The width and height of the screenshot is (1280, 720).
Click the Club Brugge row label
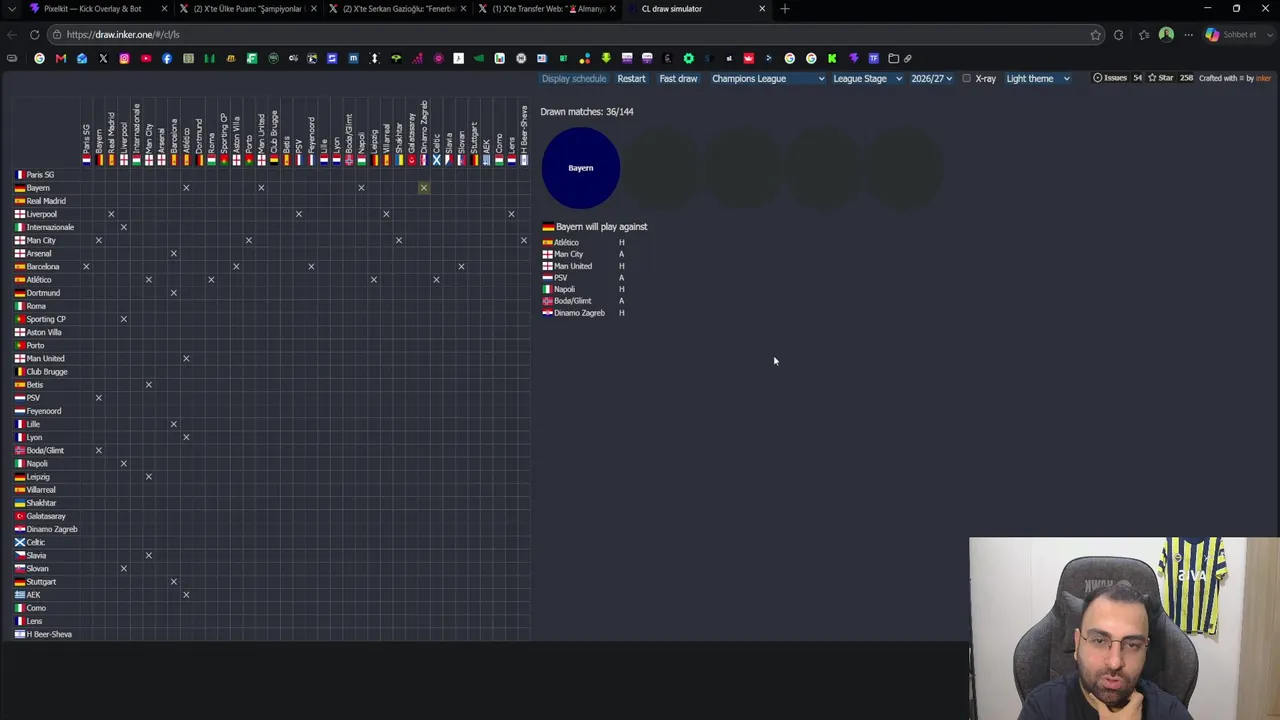coord(41,372)
